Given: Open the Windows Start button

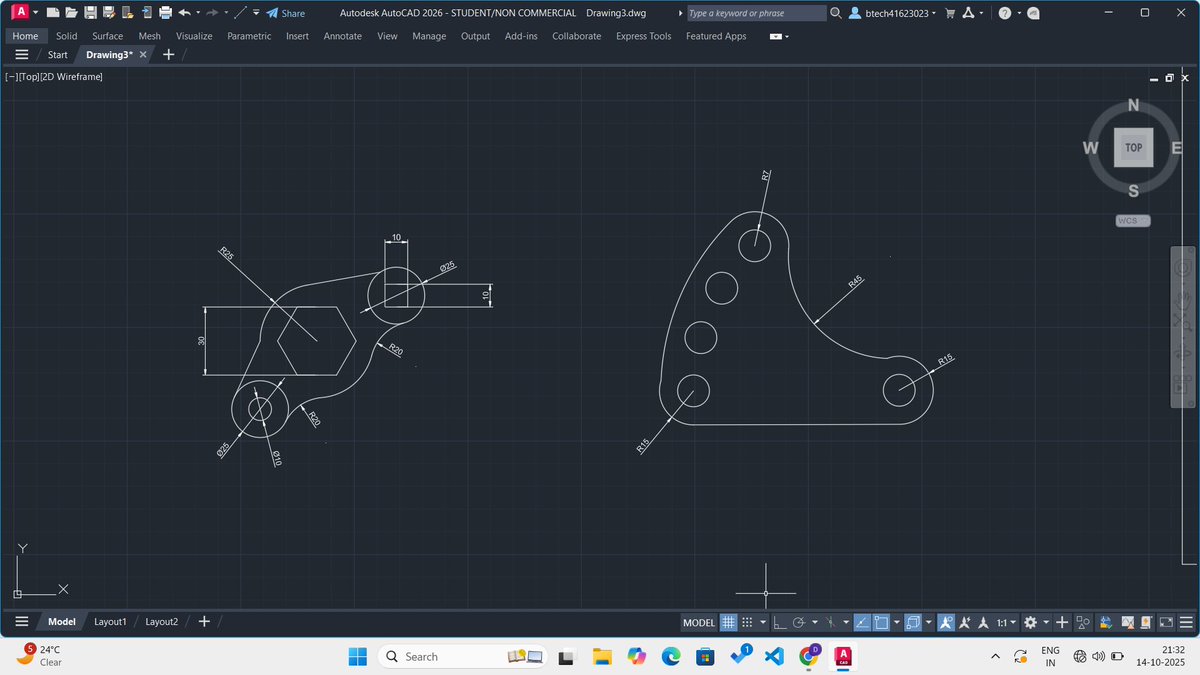Looking at the screenshot, I should [x=357, y=657].
